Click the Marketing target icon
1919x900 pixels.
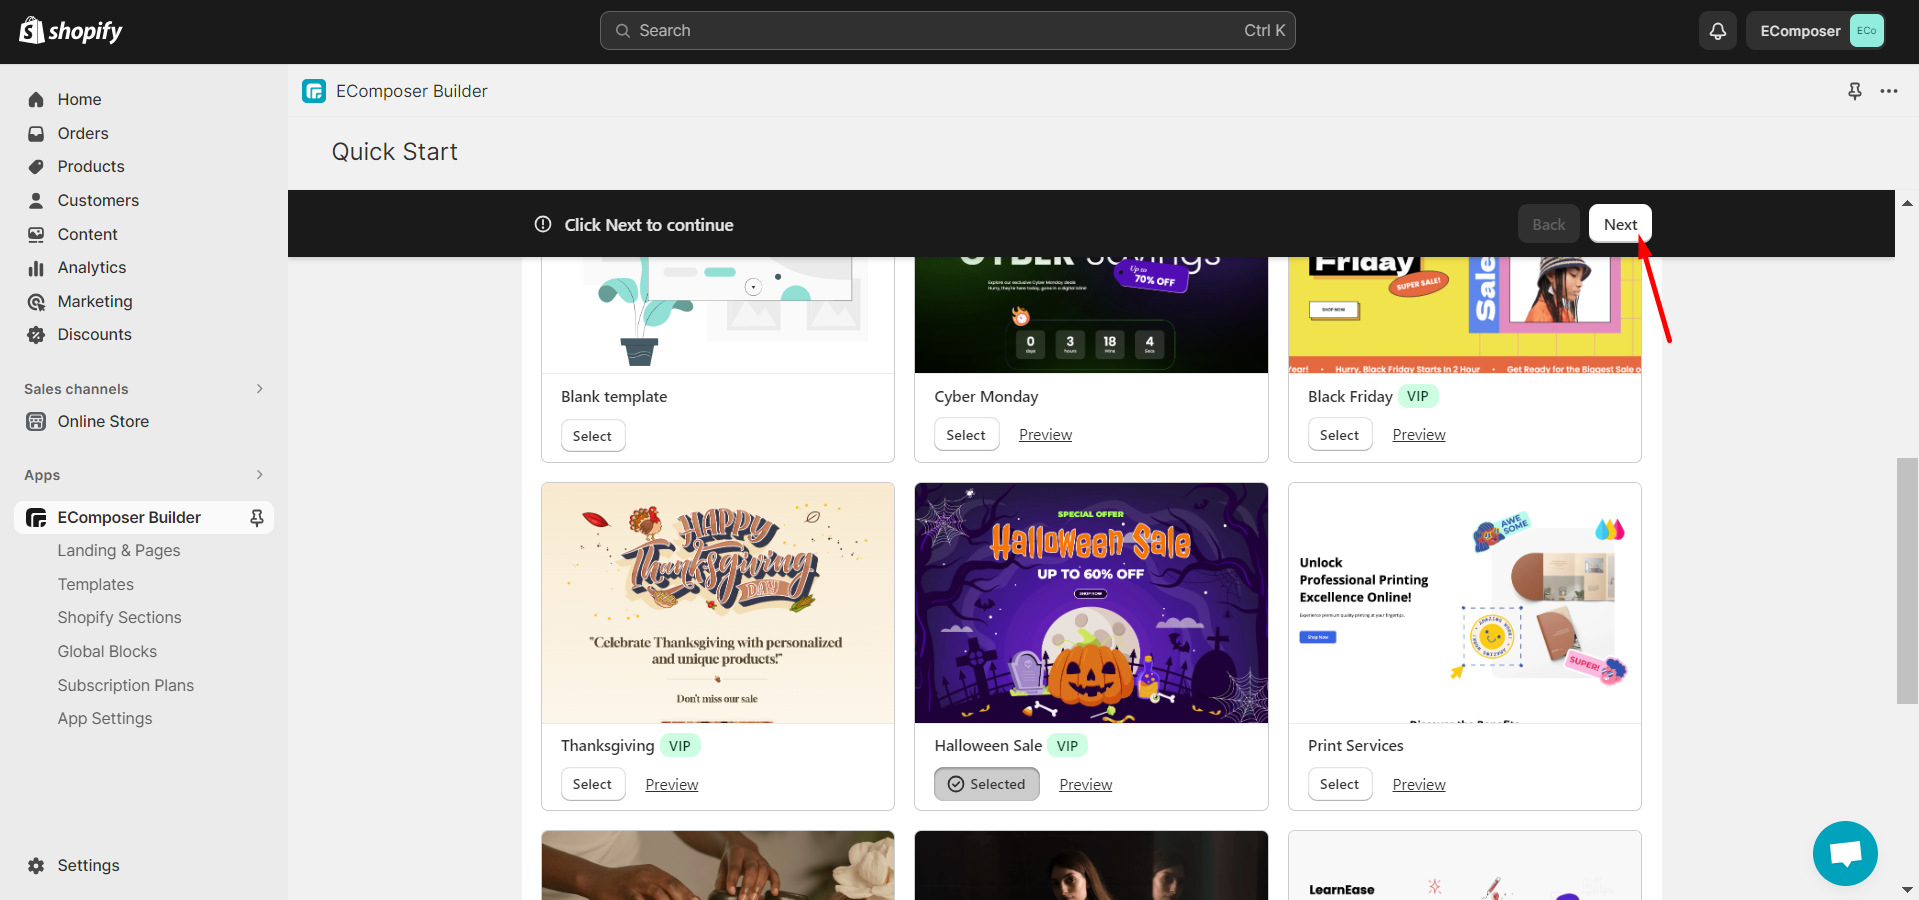pyautogui.click(x=36, y=301)
